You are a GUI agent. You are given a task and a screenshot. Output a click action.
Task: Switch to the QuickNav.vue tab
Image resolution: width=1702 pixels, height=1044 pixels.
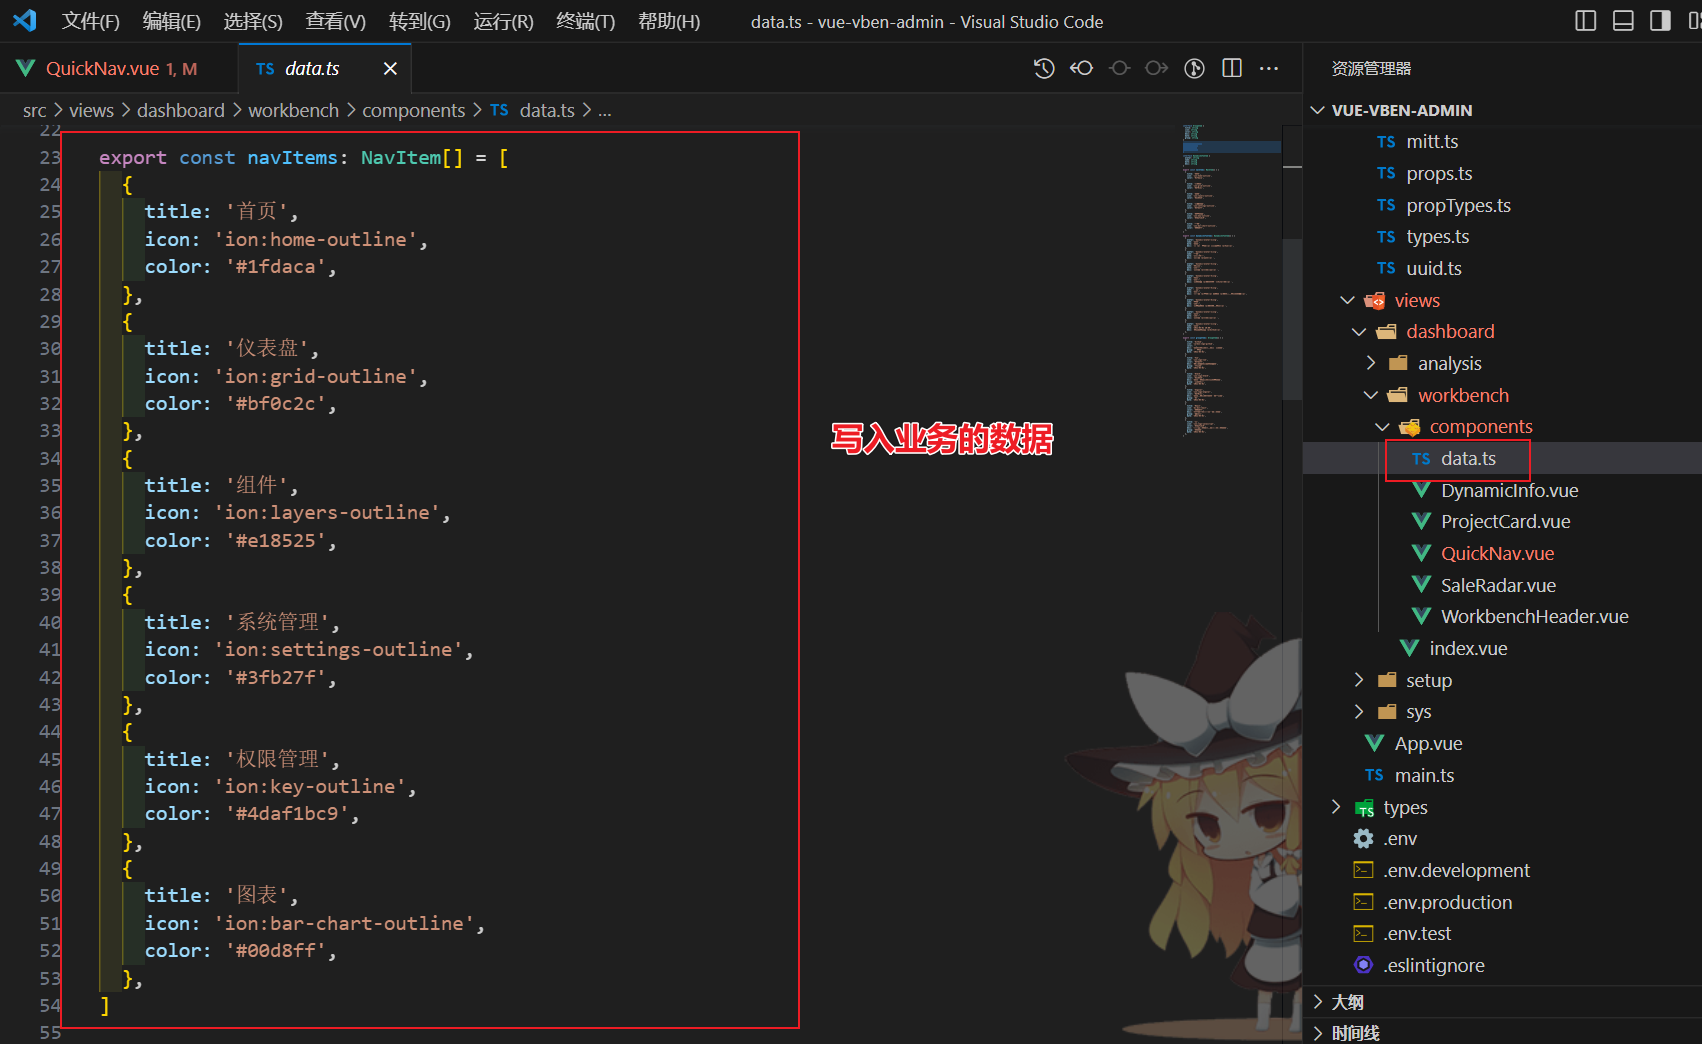coord(119,68)
